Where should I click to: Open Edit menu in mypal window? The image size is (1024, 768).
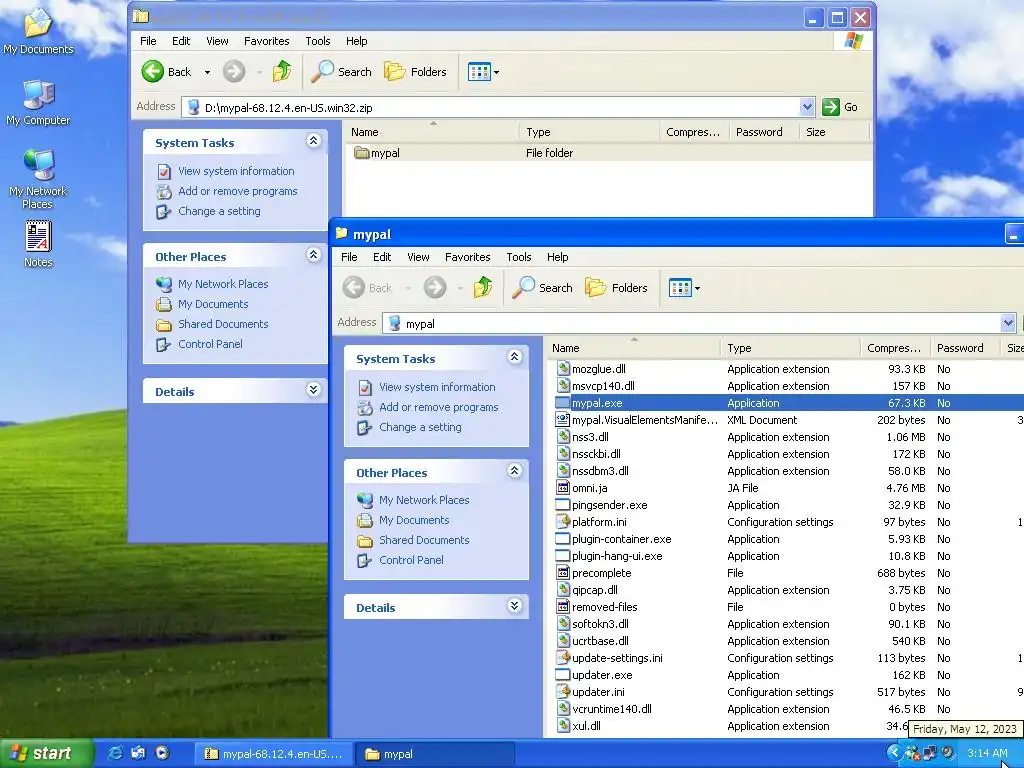(382, 257)
